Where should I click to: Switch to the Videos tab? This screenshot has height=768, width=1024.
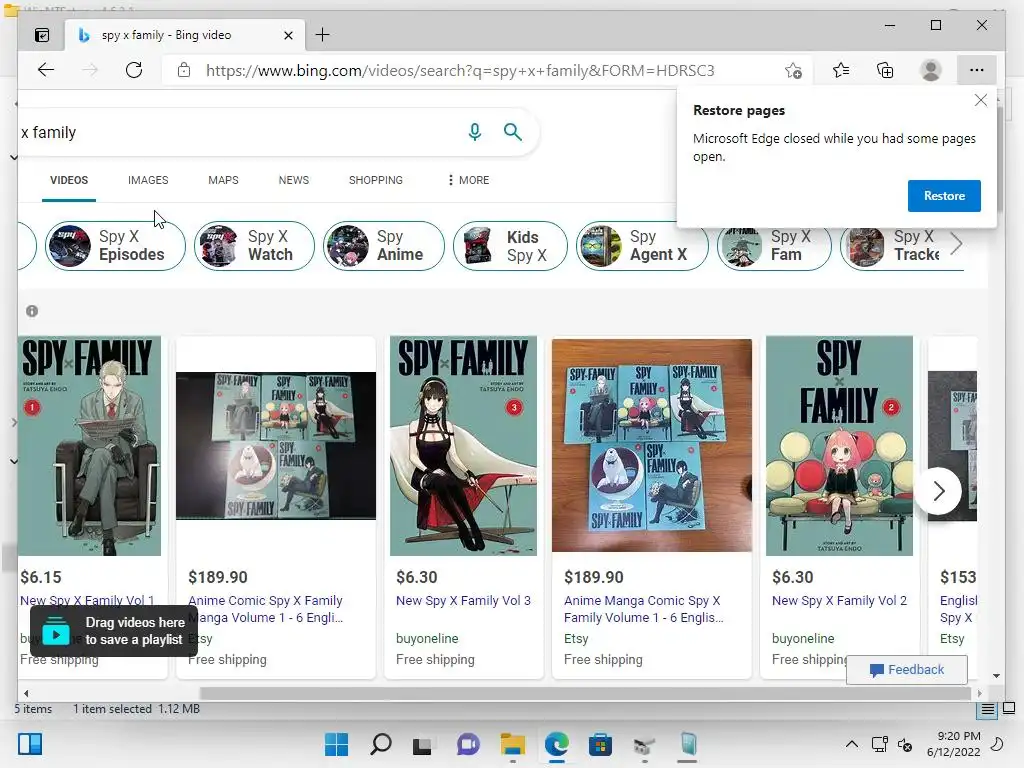[x=69, y=180]
